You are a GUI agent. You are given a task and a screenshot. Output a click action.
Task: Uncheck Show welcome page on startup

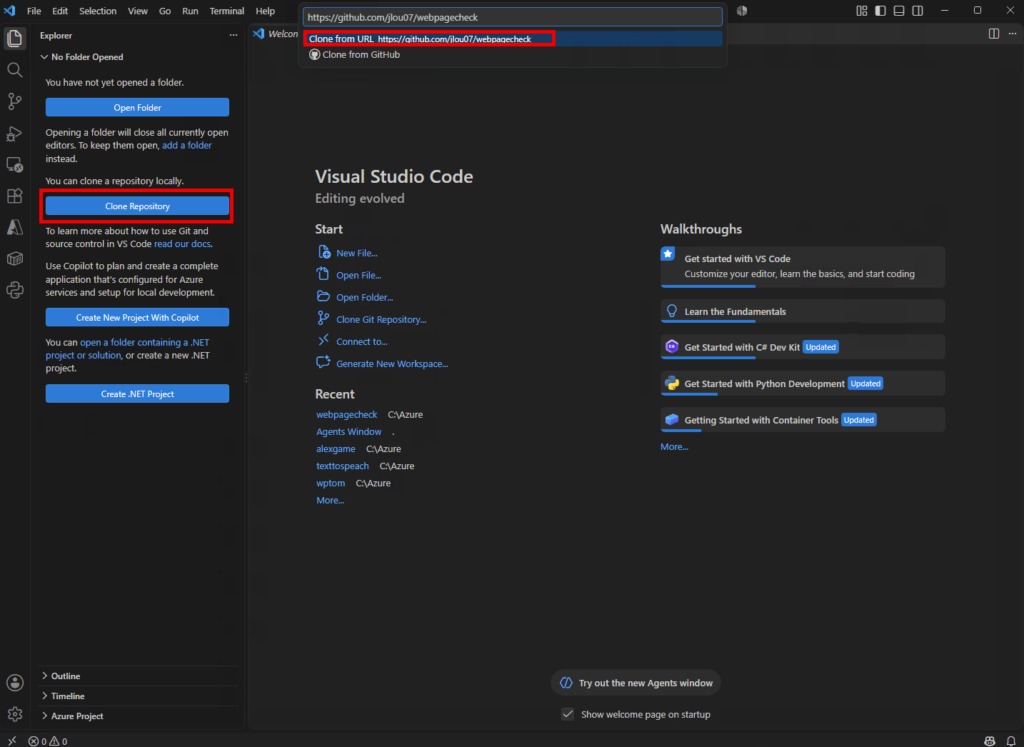pyautogui.click(x=568, y=714)
